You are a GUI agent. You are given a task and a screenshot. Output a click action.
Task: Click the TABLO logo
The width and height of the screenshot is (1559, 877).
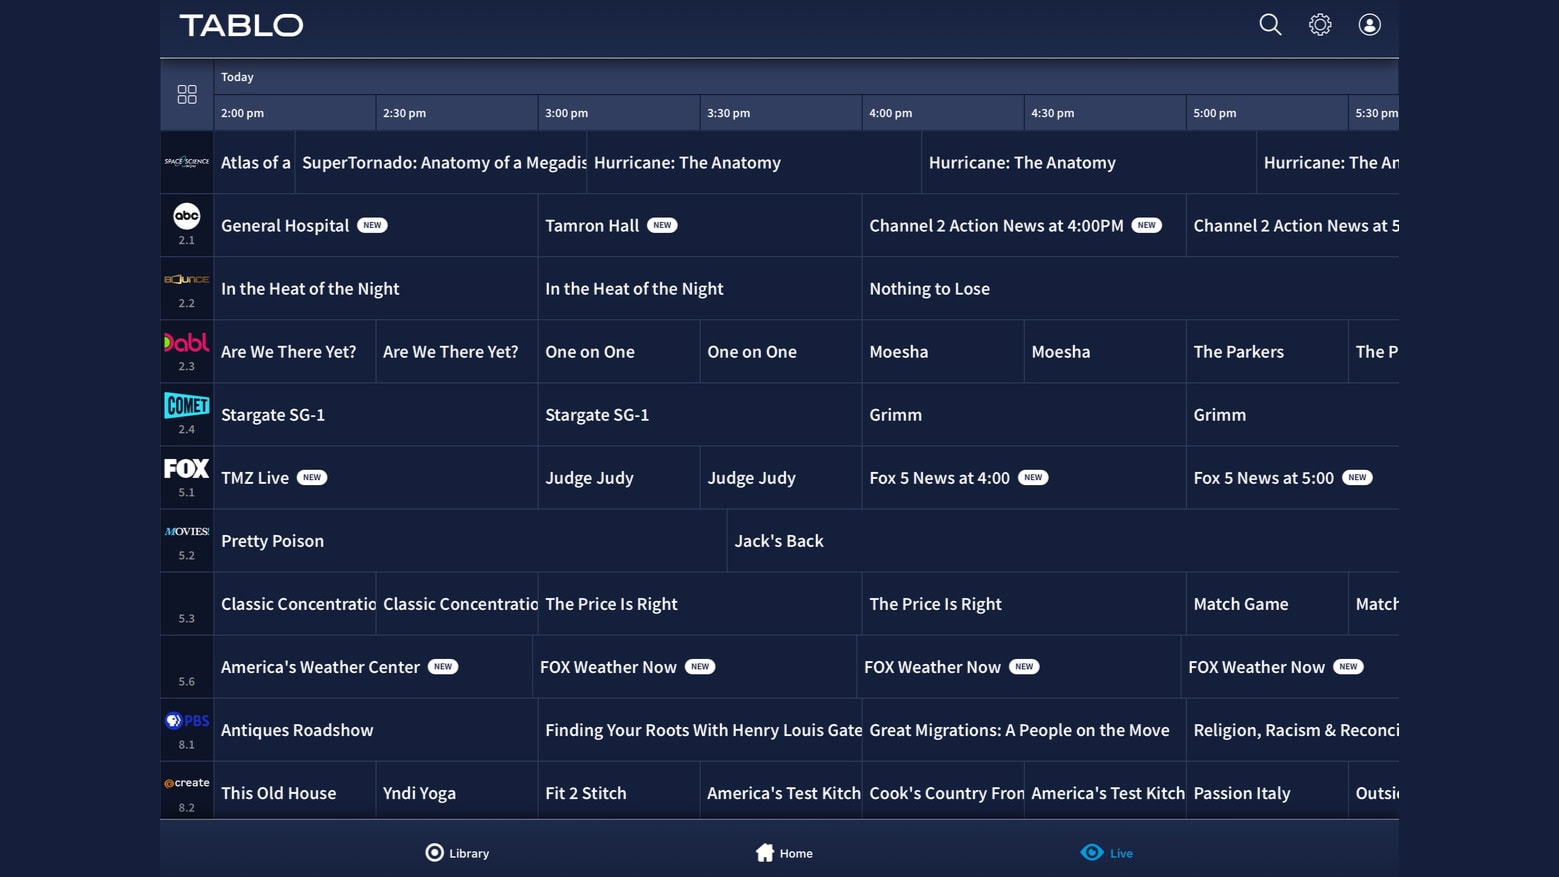241,25
